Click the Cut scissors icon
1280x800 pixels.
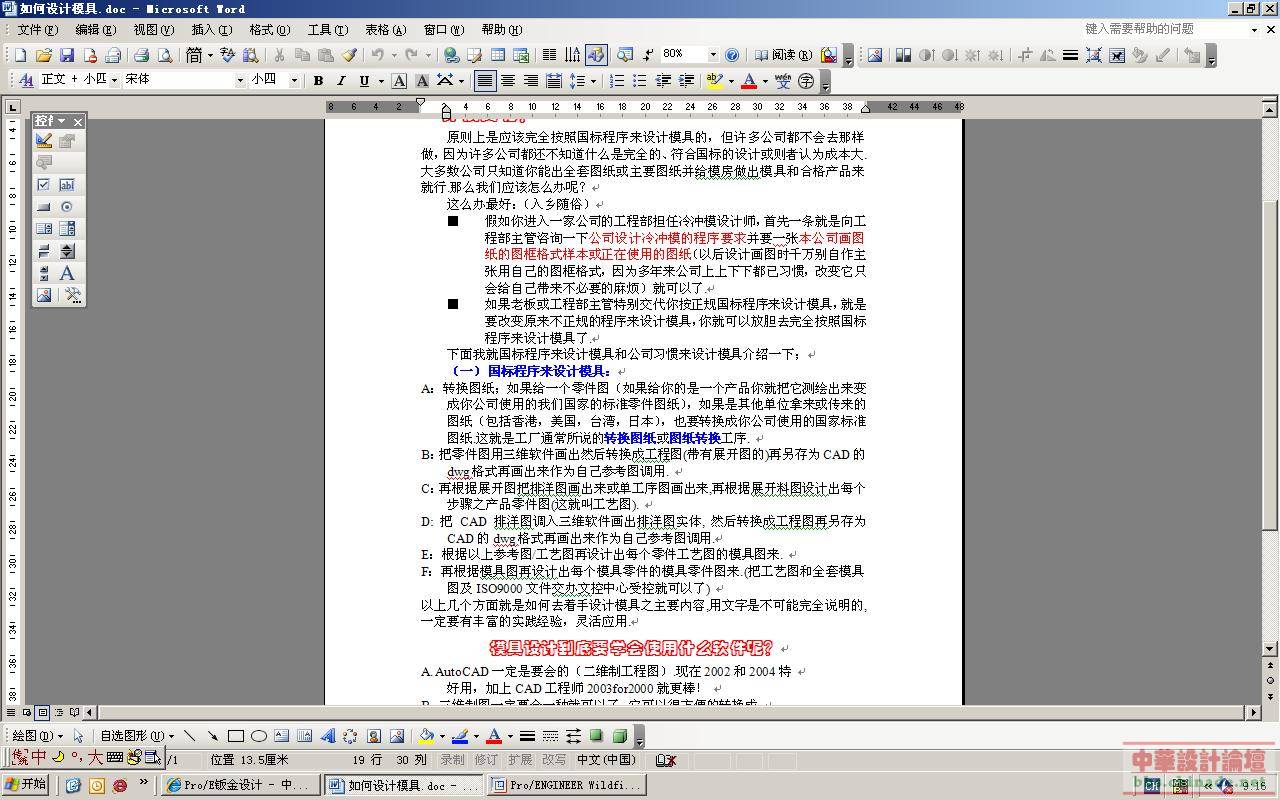tap(279, 55)
